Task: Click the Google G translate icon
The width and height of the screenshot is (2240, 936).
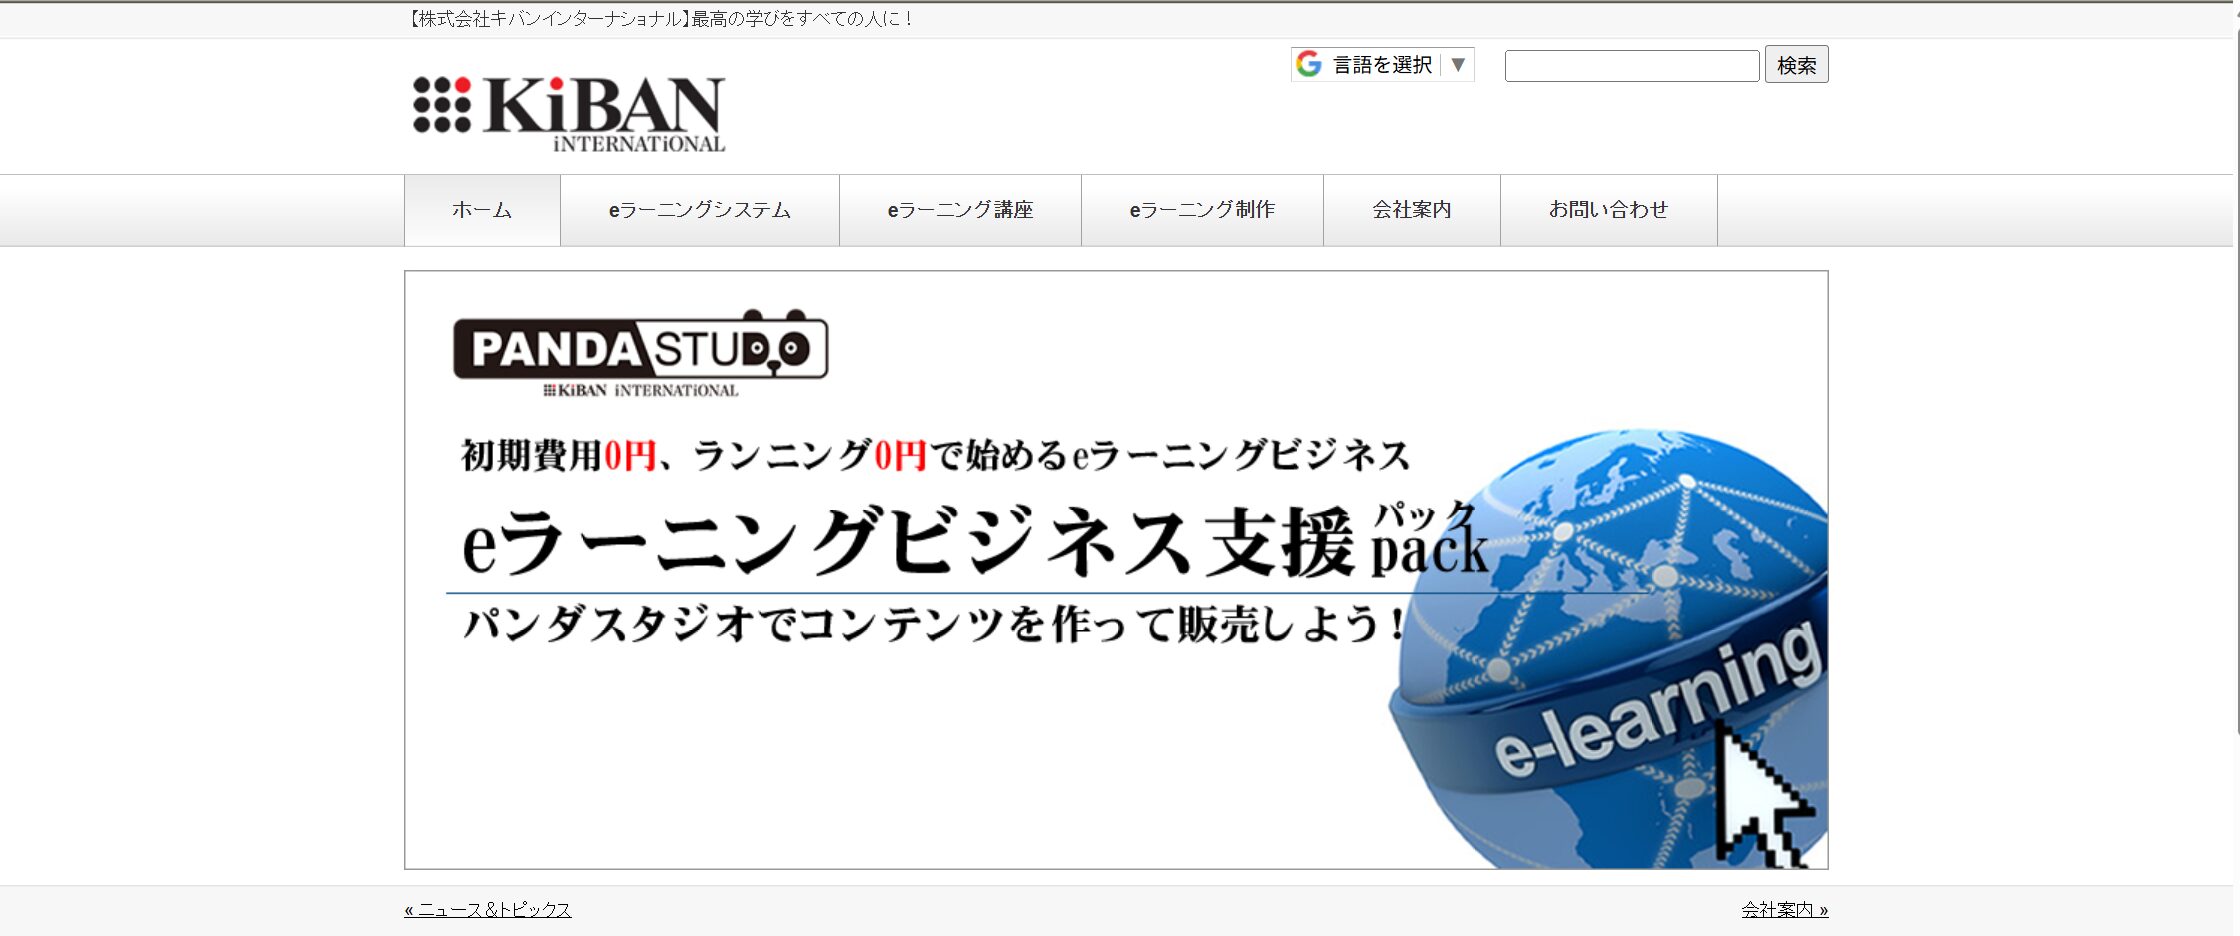Action: click(x=1309, y=64)
